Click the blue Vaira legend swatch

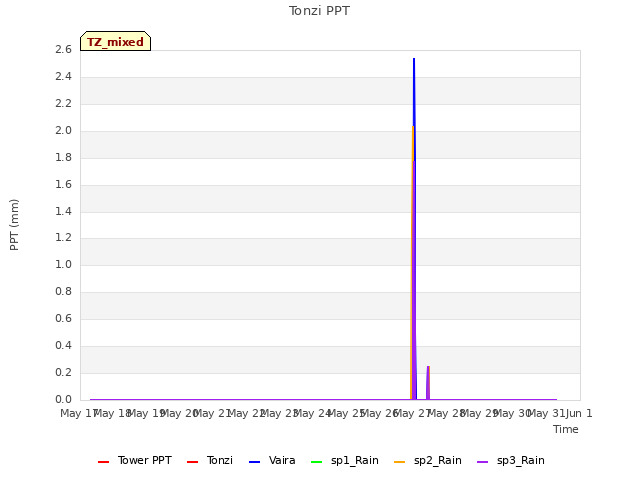pos(254,462)
